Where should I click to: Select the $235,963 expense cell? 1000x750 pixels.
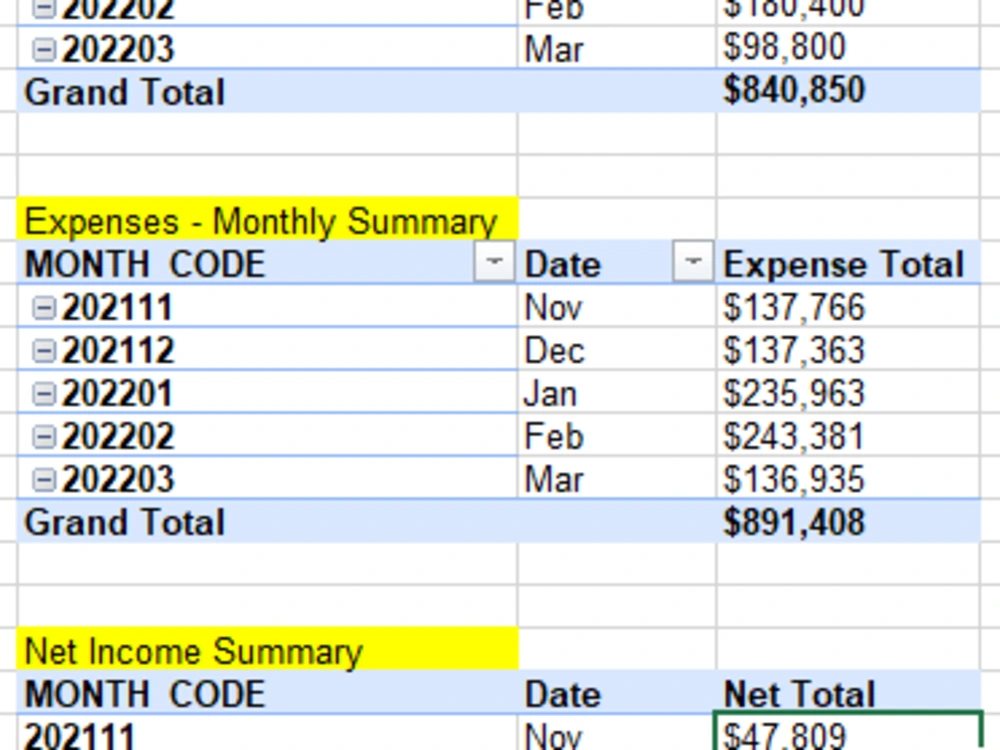tap(848, 392)
